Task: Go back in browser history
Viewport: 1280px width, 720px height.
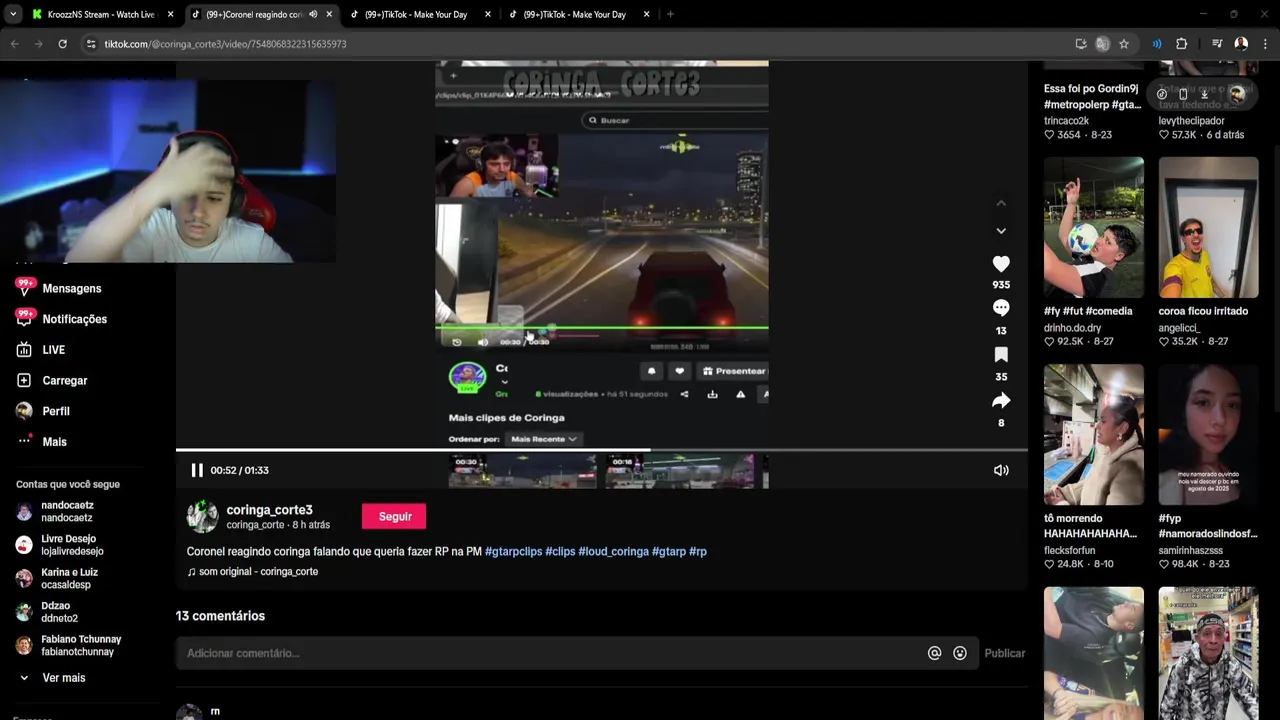Action: pos(14,44)
